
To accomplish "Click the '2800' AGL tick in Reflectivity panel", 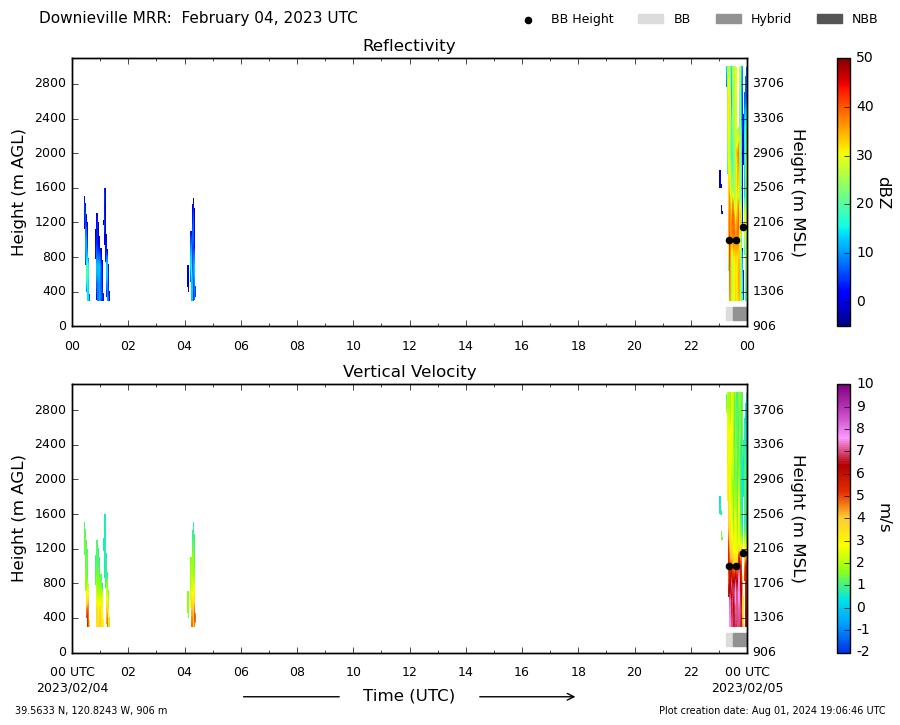I will click(51, 83).
